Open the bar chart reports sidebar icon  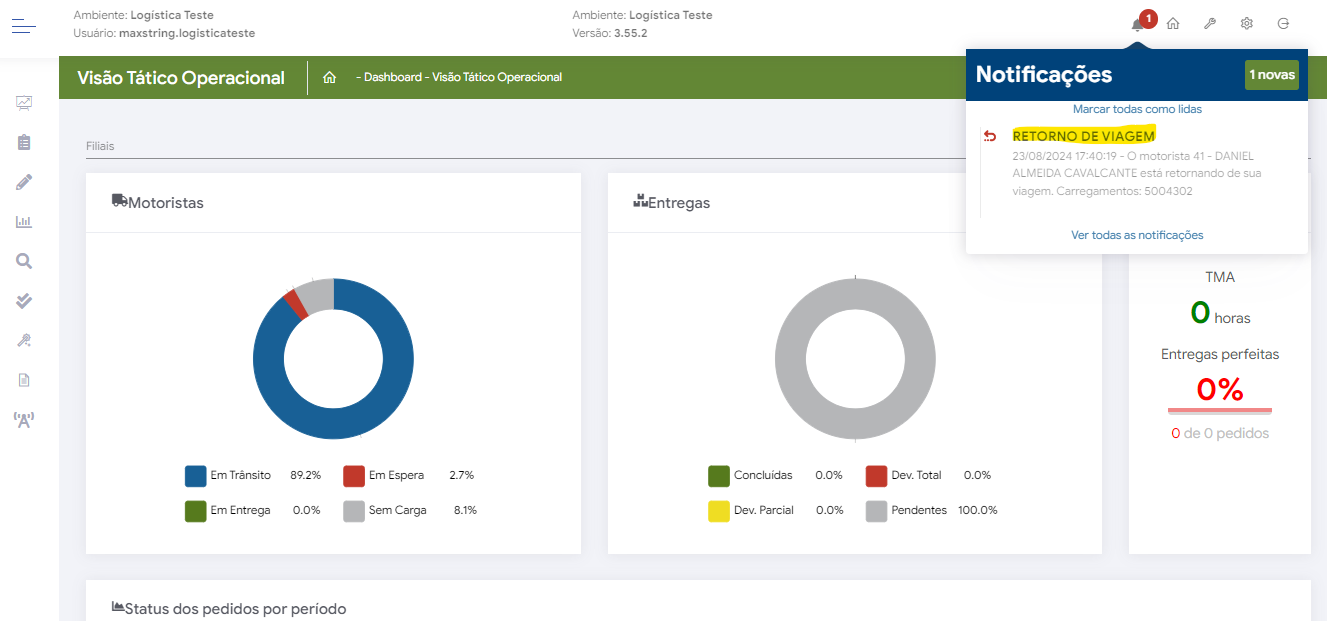(x=24, y=222)
